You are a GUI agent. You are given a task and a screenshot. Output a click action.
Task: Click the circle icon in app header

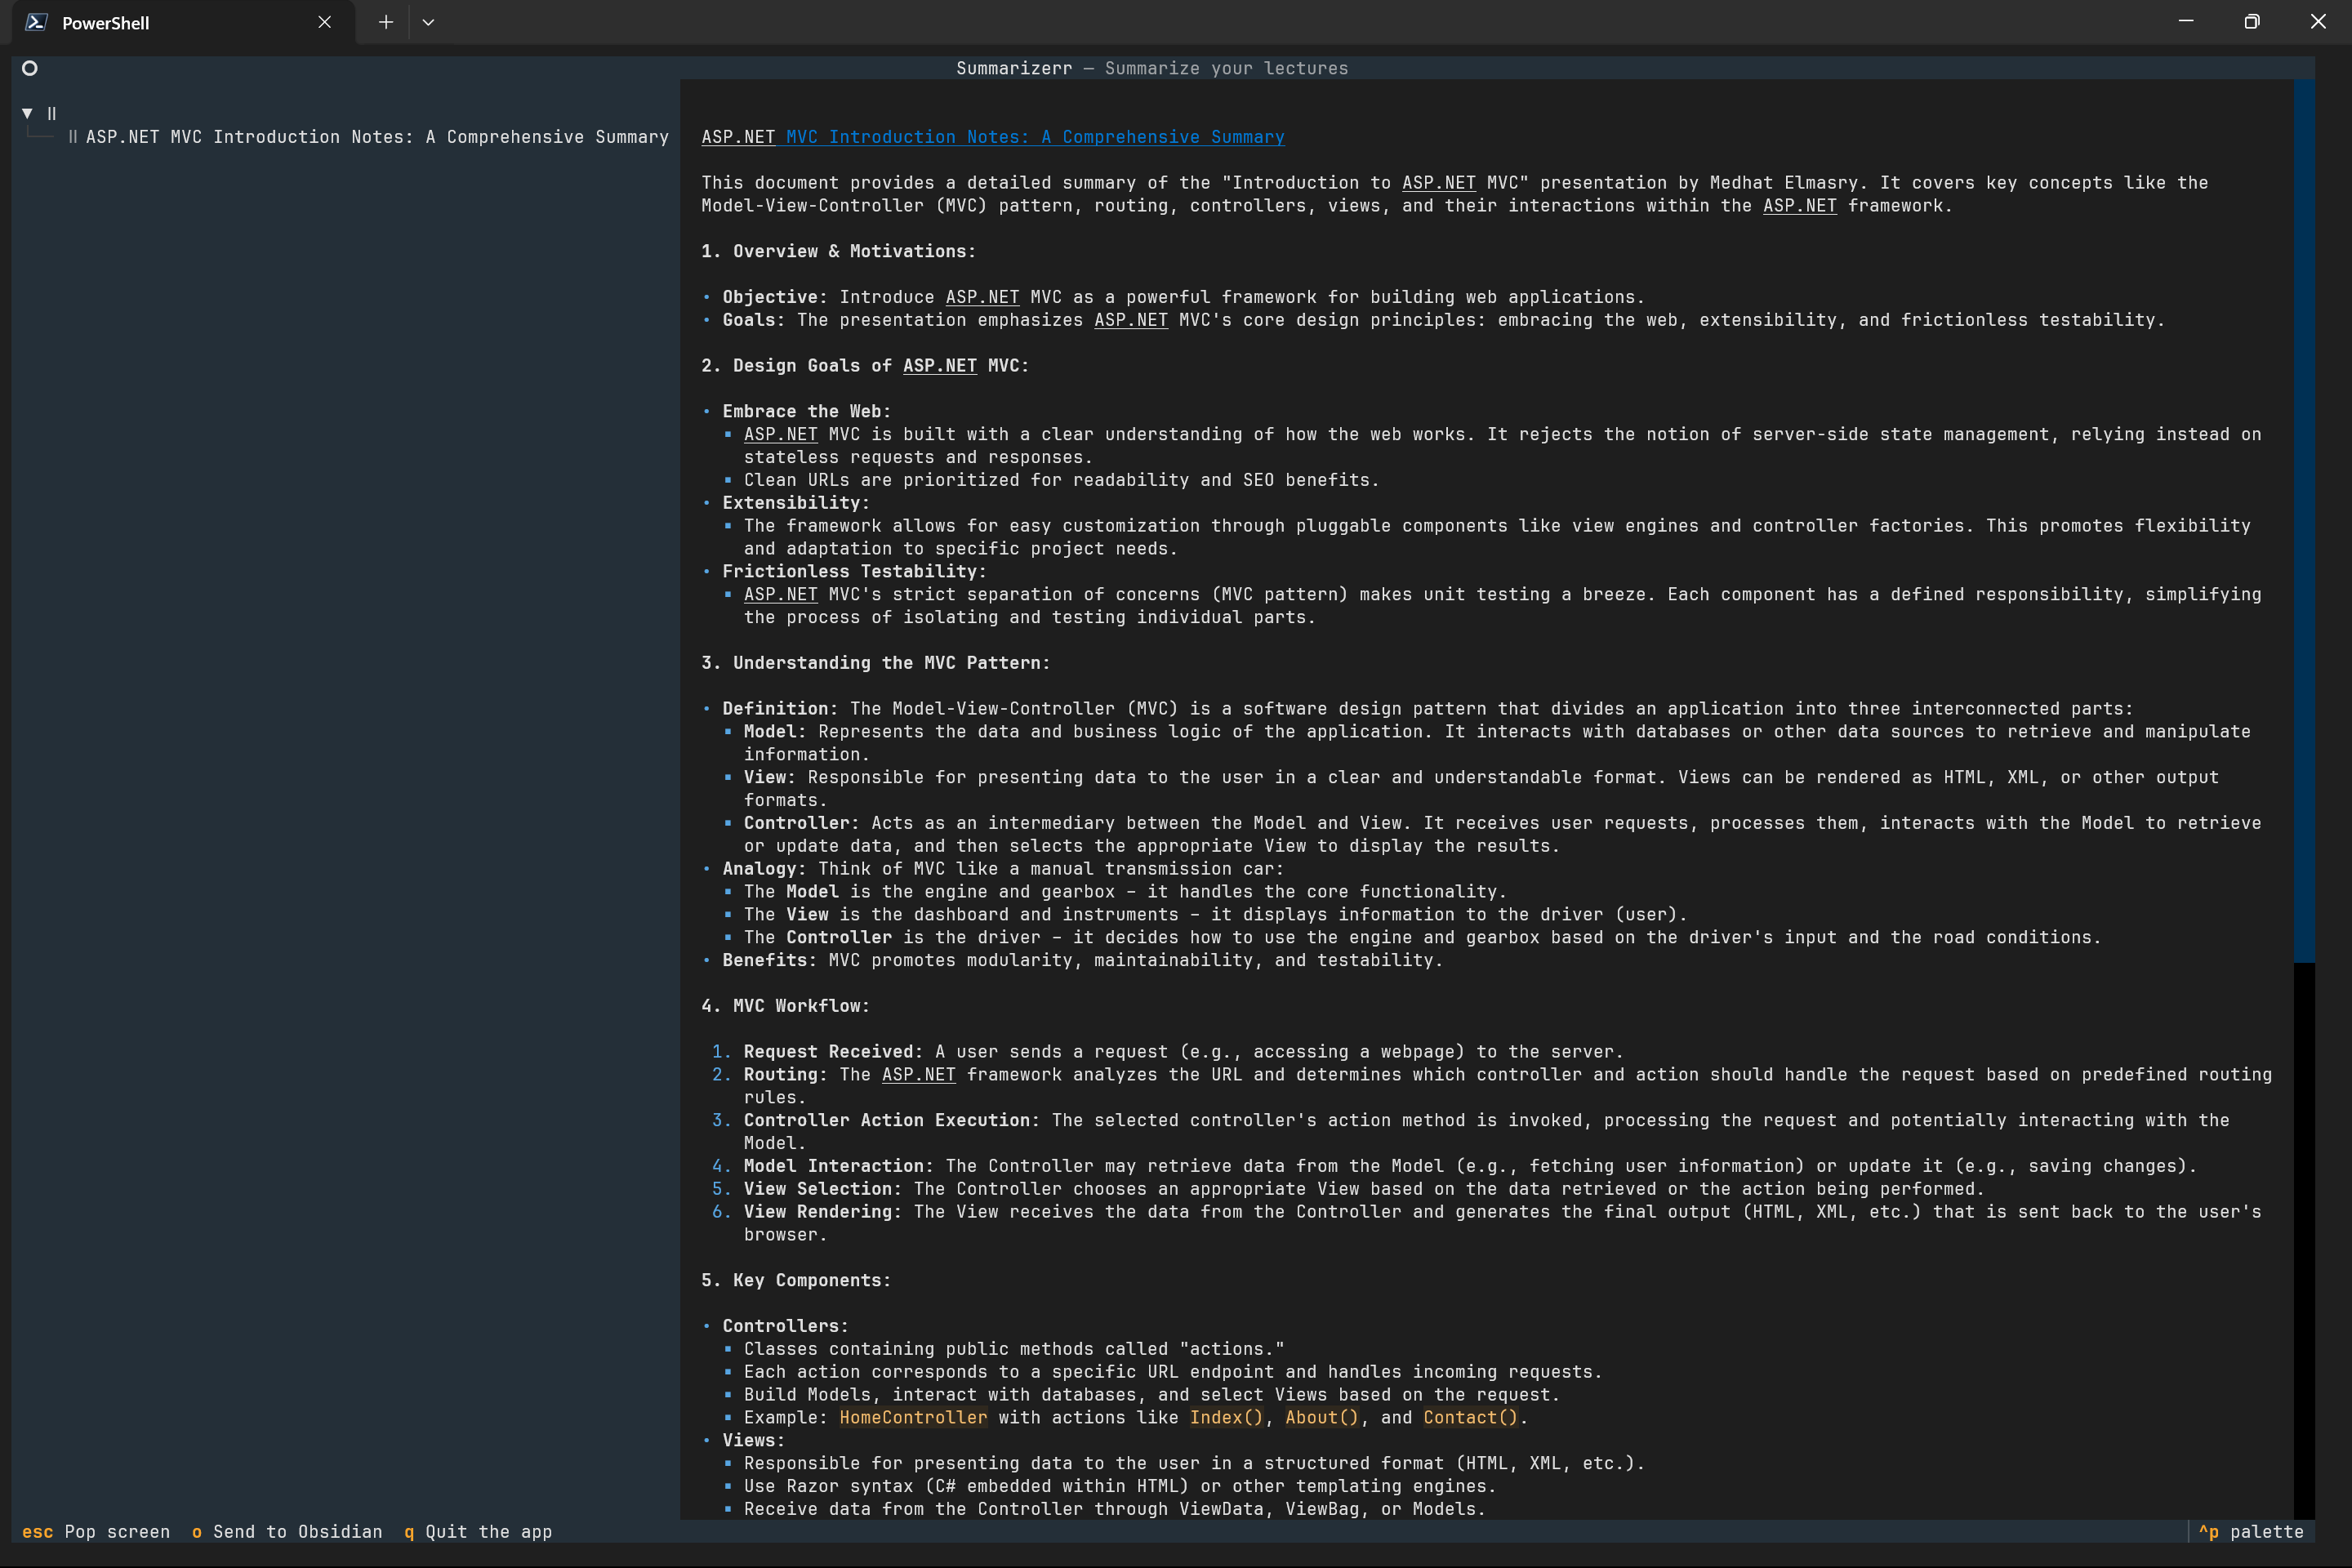tap(30, 68)
